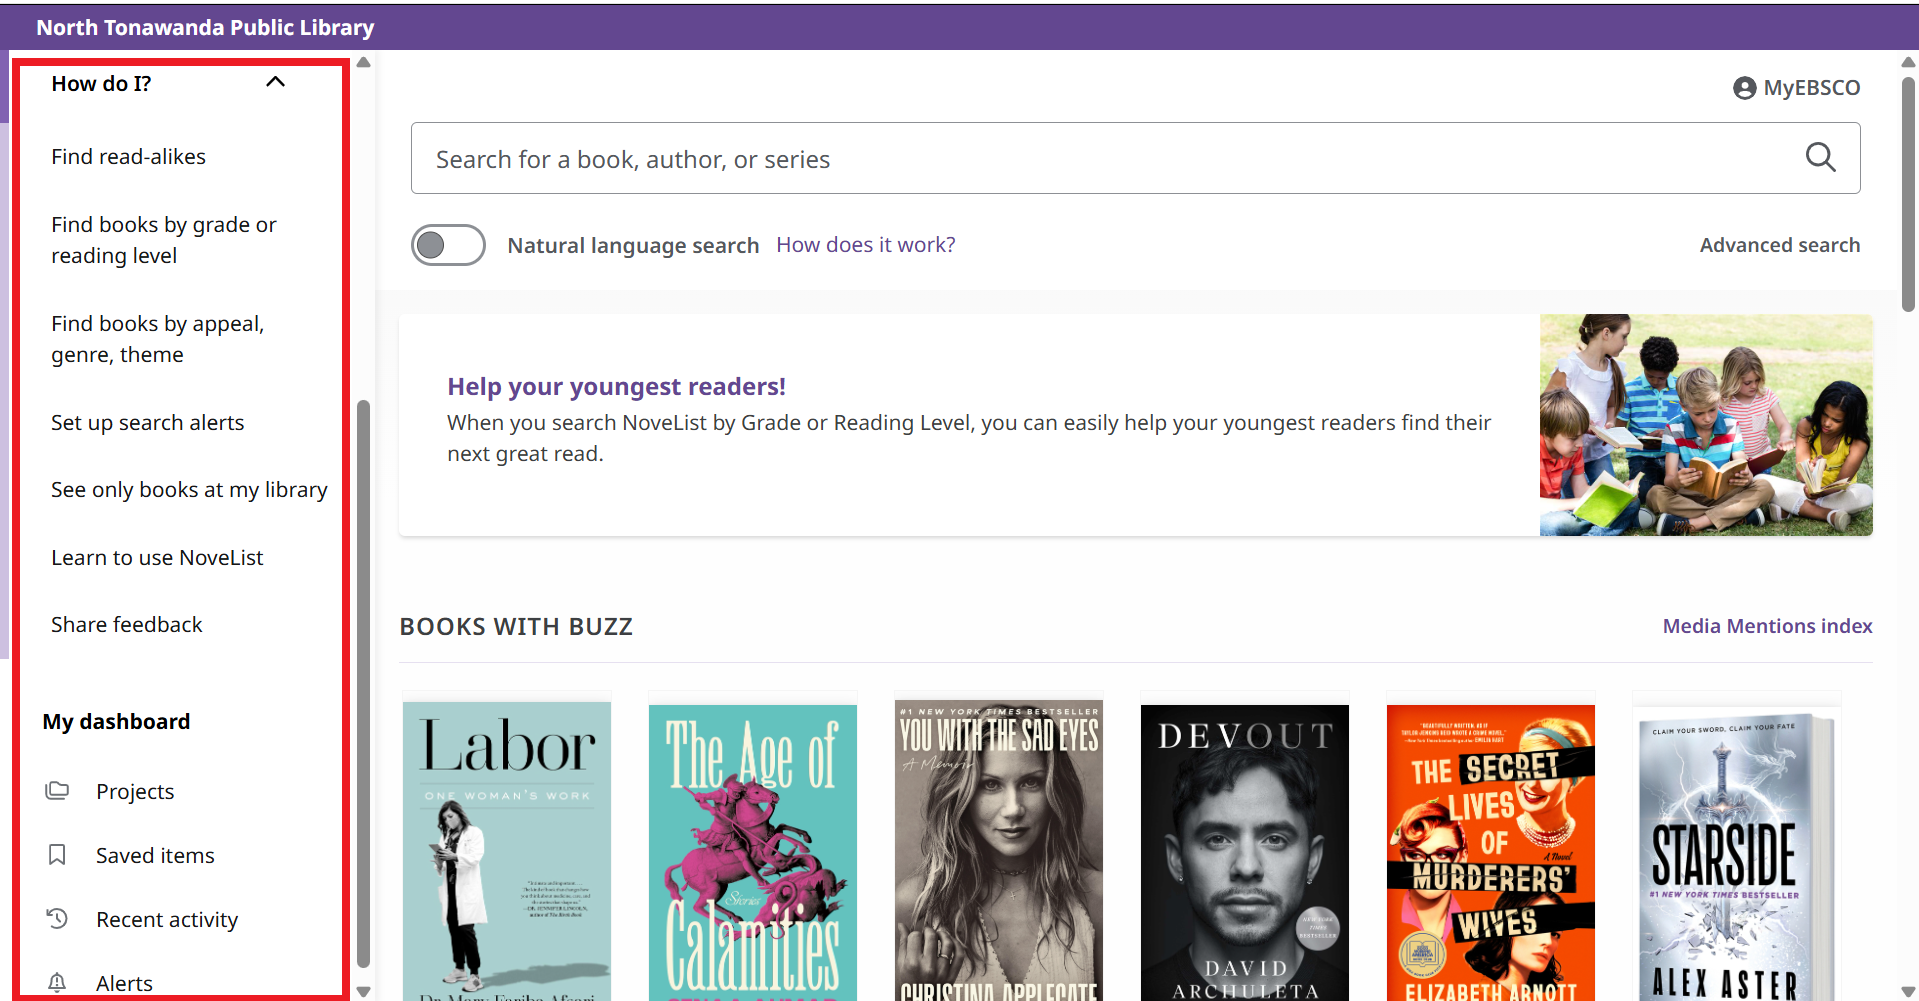Open Find books by grade or reading level
The width and height of the screenshot is (1919, 1001).
164,240
